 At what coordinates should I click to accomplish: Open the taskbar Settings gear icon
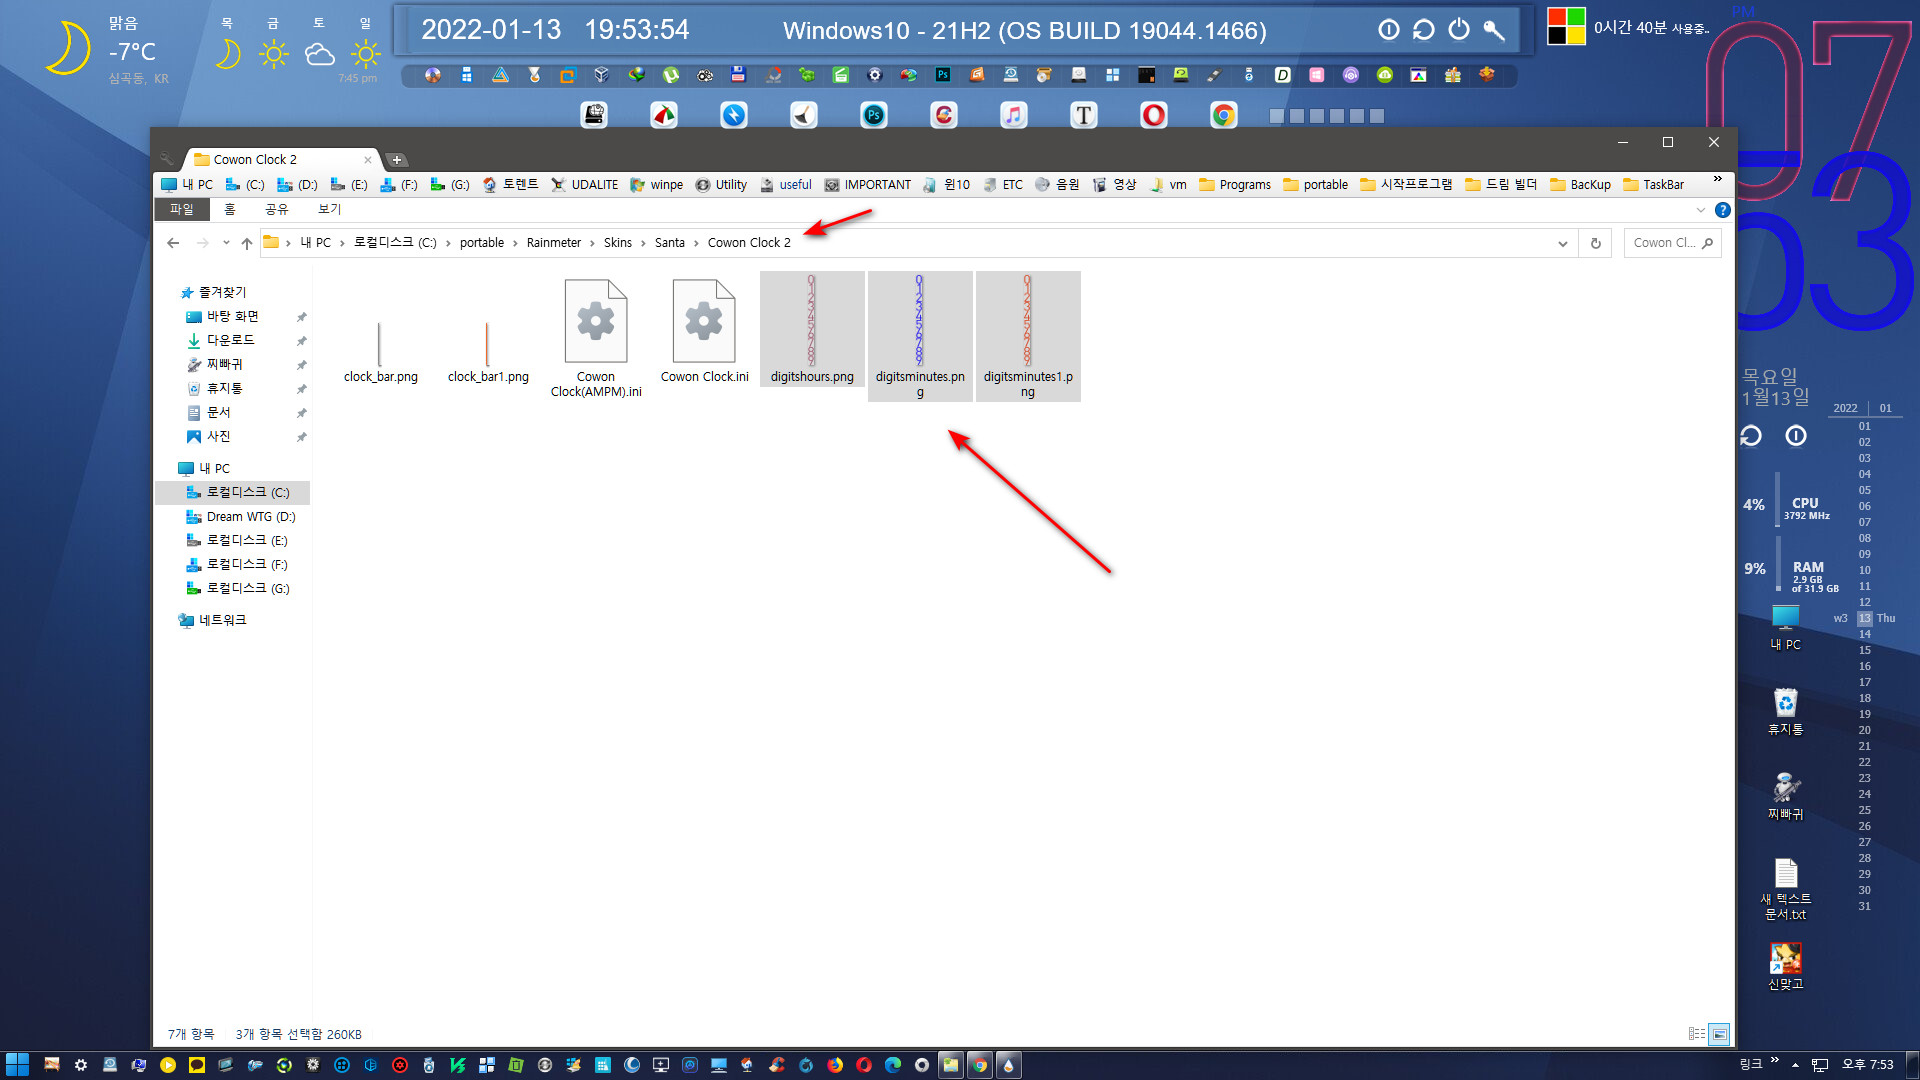81,1065
